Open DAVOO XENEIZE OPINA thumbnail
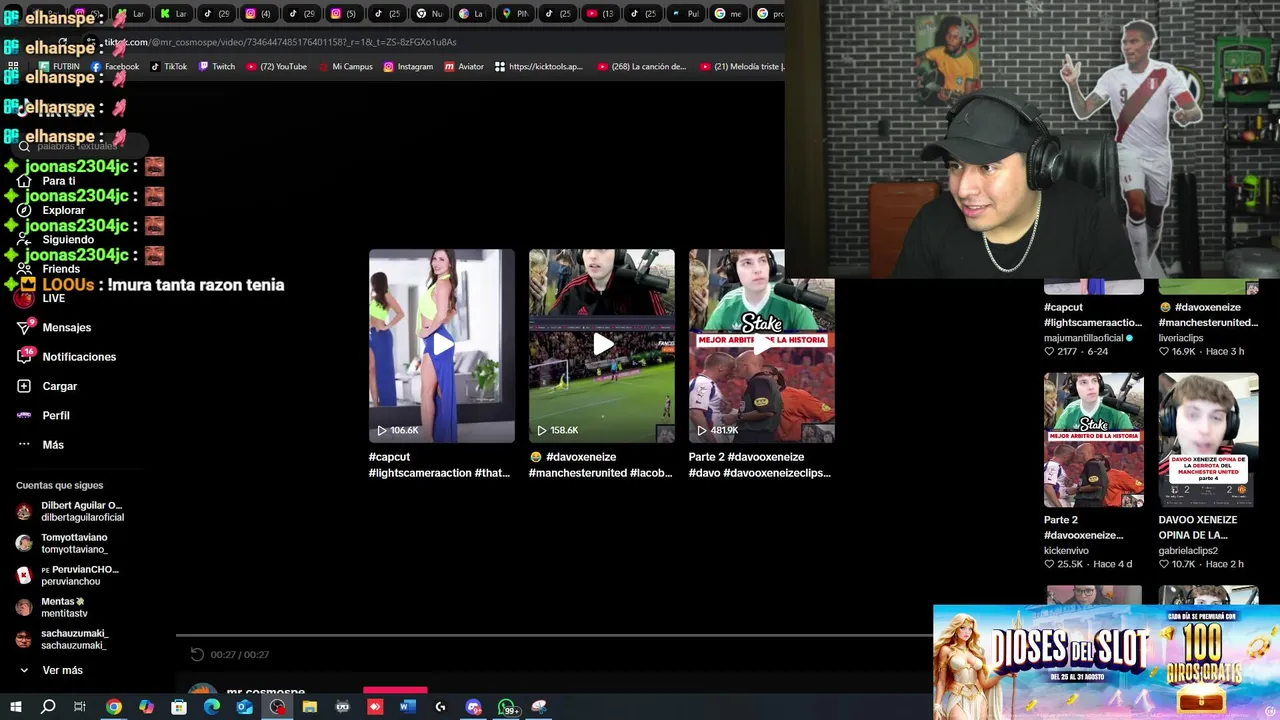Screen dimensions: 1280x720 tap(1209, 440)
